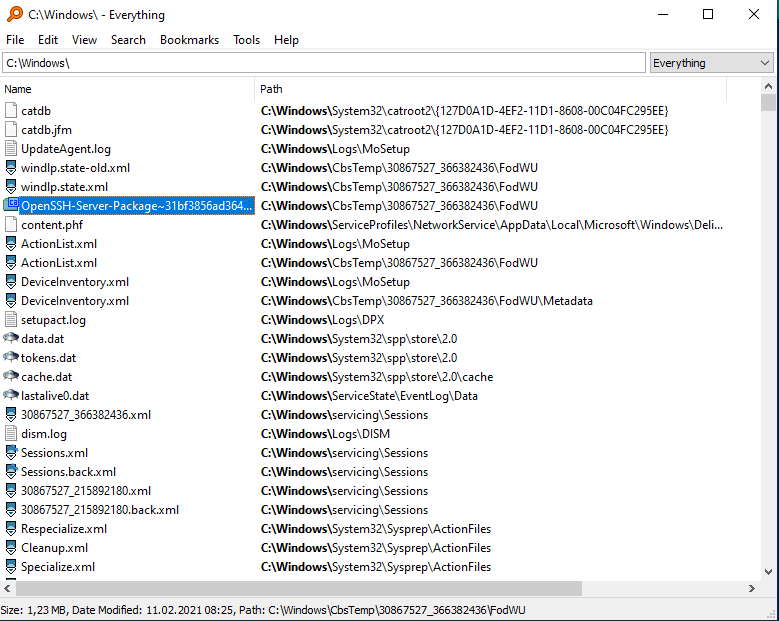
Task: Click the Sessions.back.xml file icon
Action: pos(10,471)
